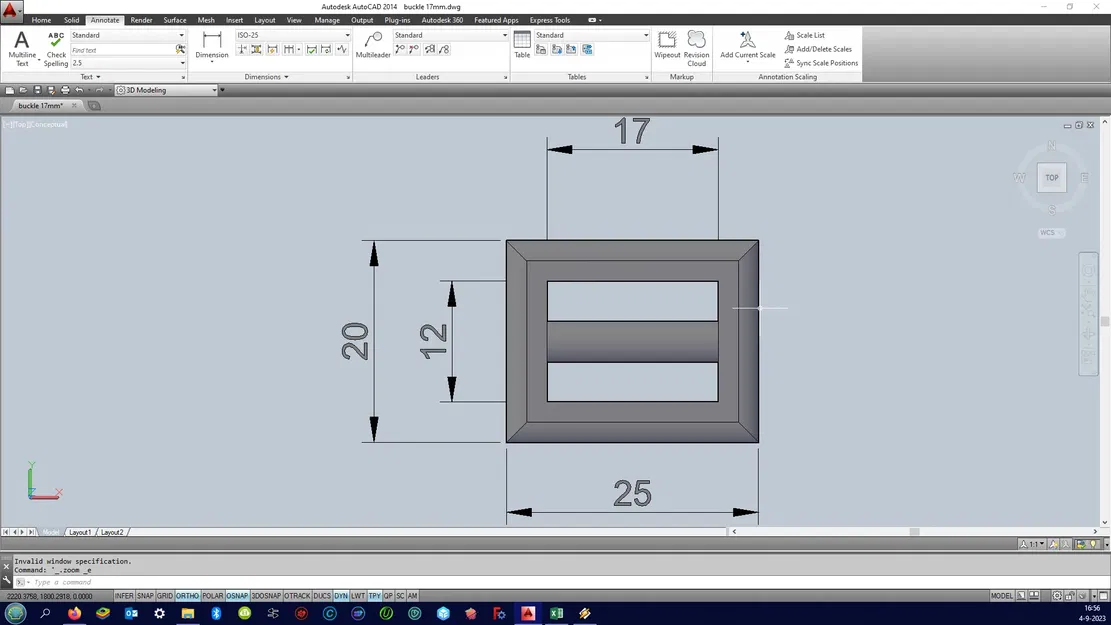Click Add/Delete Scales button
This screenshot has height=625, width=1111.
tap(818, 49)
